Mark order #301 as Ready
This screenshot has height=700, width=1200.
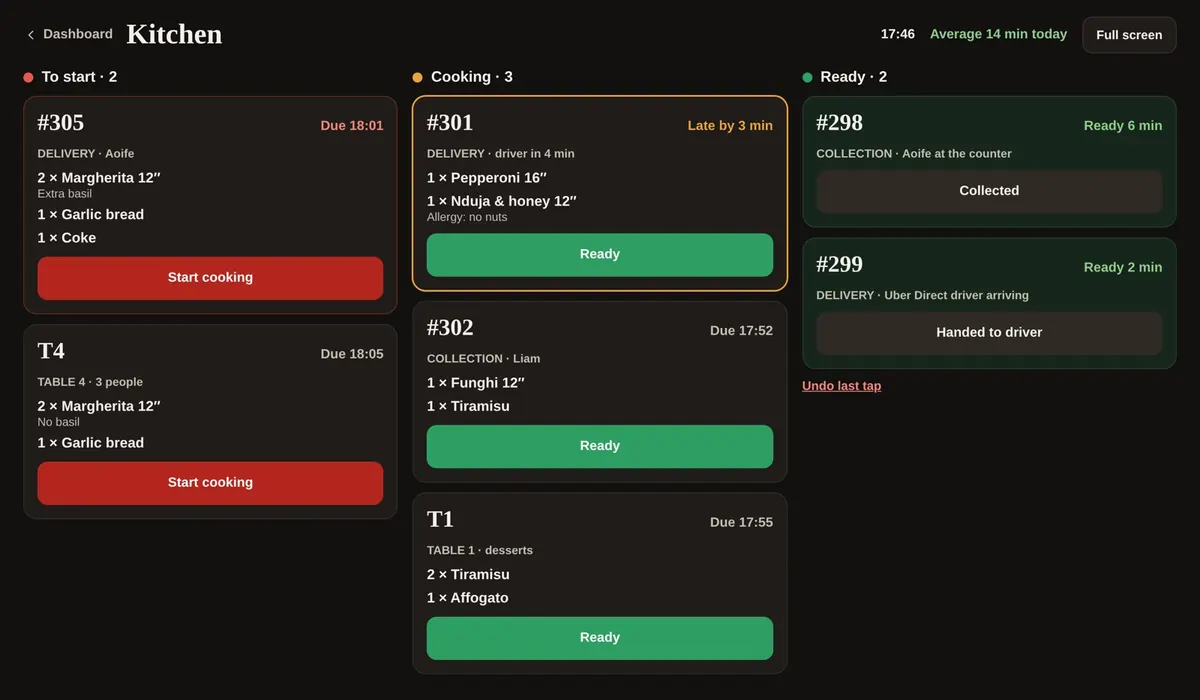click(600, 255)
